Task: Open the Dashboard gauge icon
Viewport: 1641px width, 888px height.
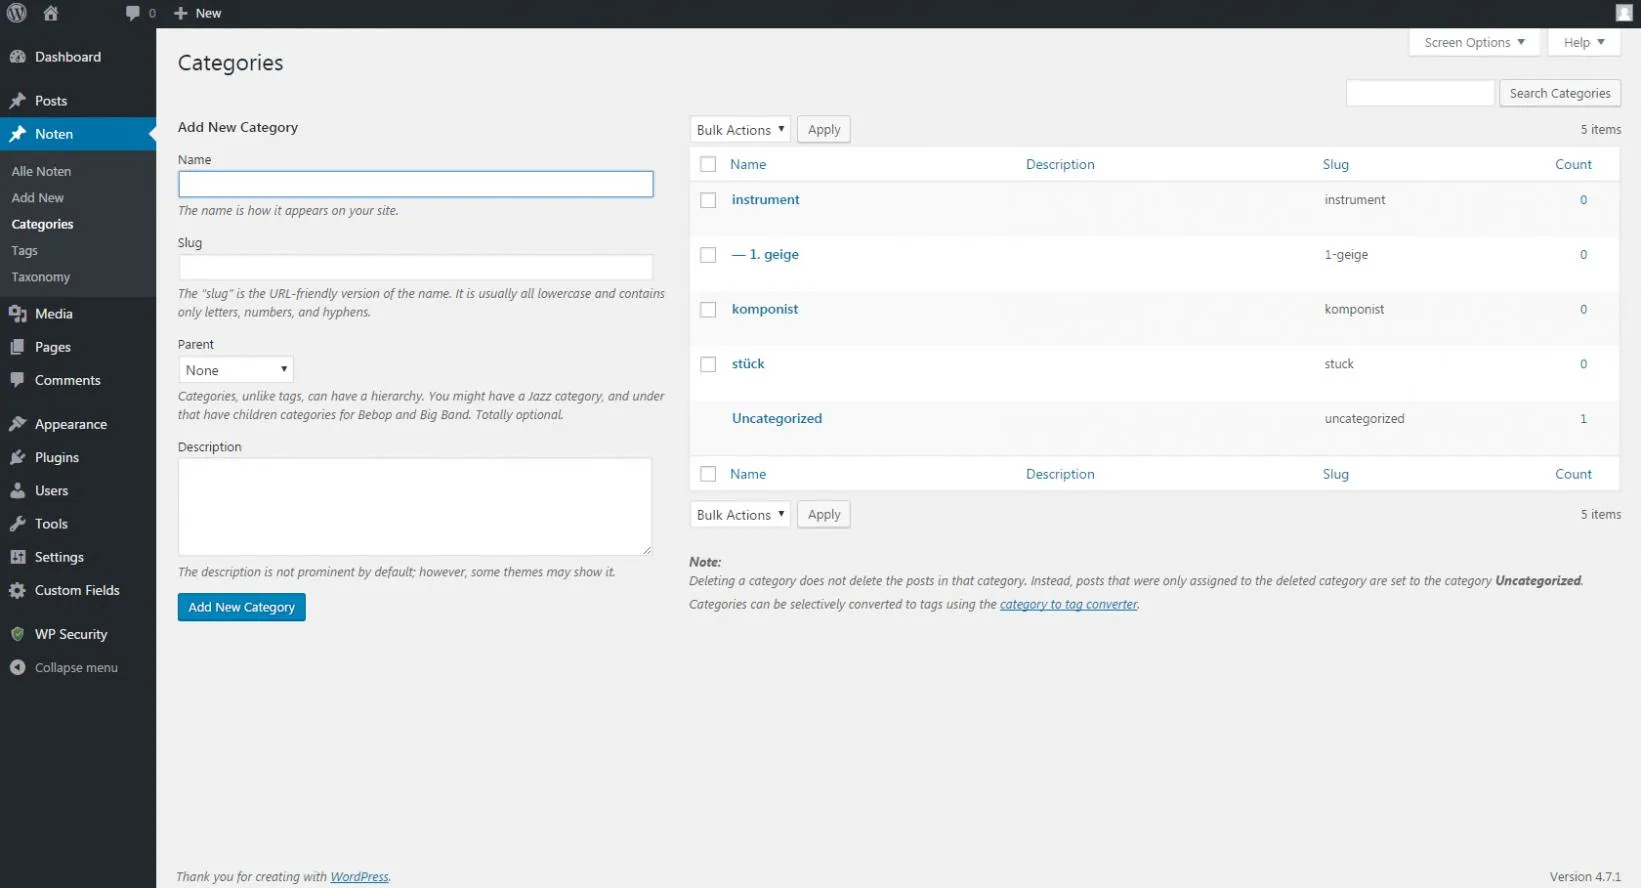Action: [17, 57]
